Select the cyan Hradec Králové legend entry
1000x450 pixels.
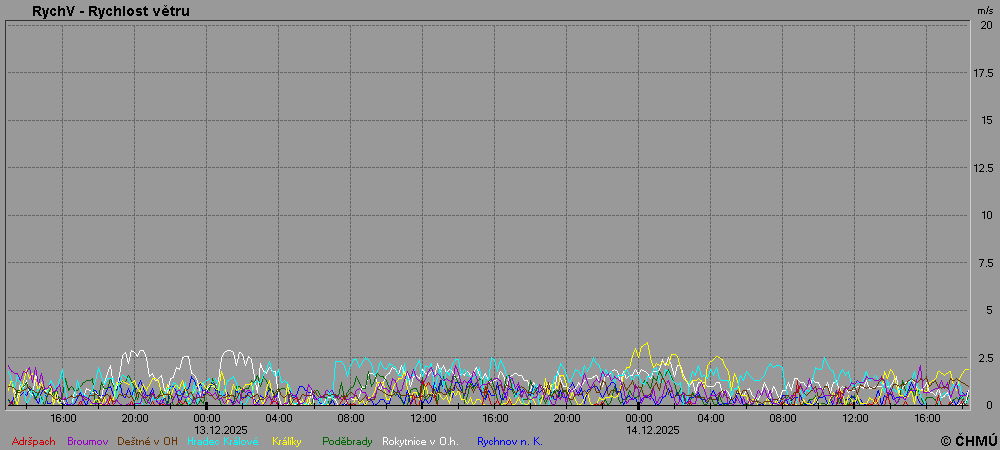[222, 441]
